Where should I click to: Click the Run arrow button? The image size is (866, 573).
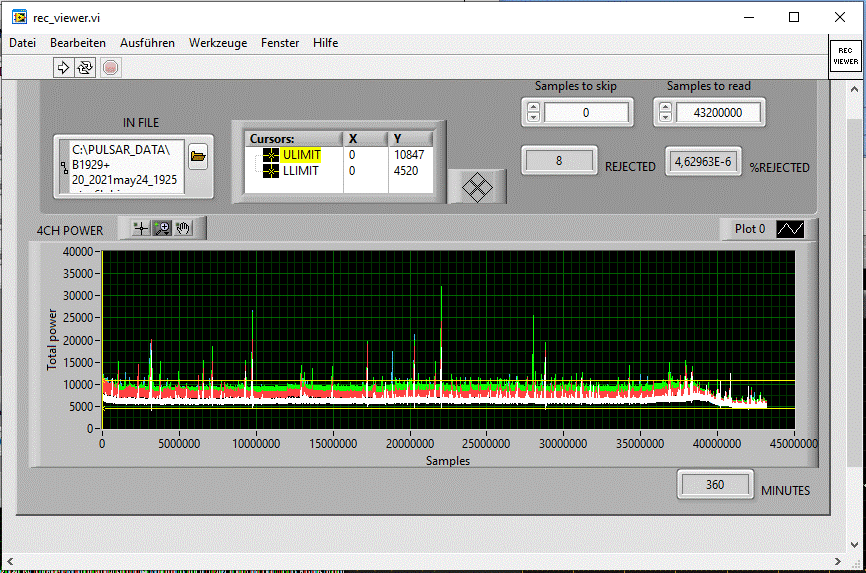point(64,67)
